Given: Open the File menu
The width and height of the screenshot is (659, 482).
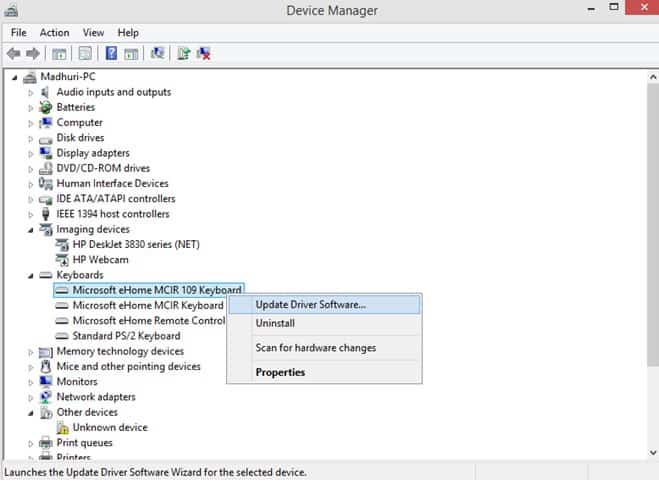Looking at the screenshot, I should point(18,33).
